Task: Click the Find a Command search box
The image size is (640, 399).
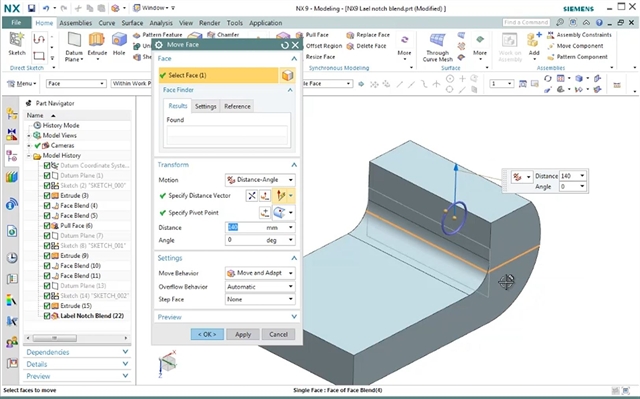Action: pos(526,22)
